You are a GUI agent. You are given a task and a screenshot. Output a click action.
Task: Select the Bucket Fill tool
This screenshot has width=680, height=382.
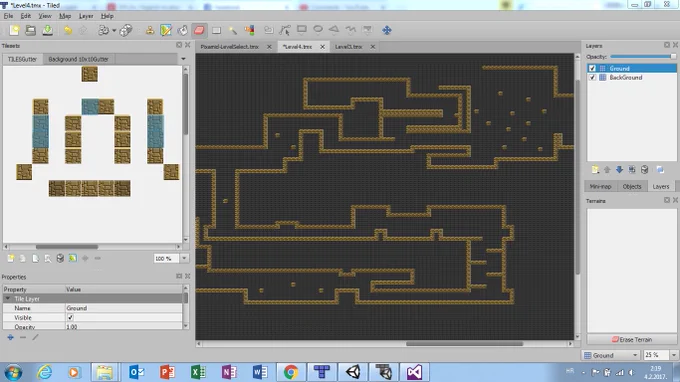click(x=183, y=30)
